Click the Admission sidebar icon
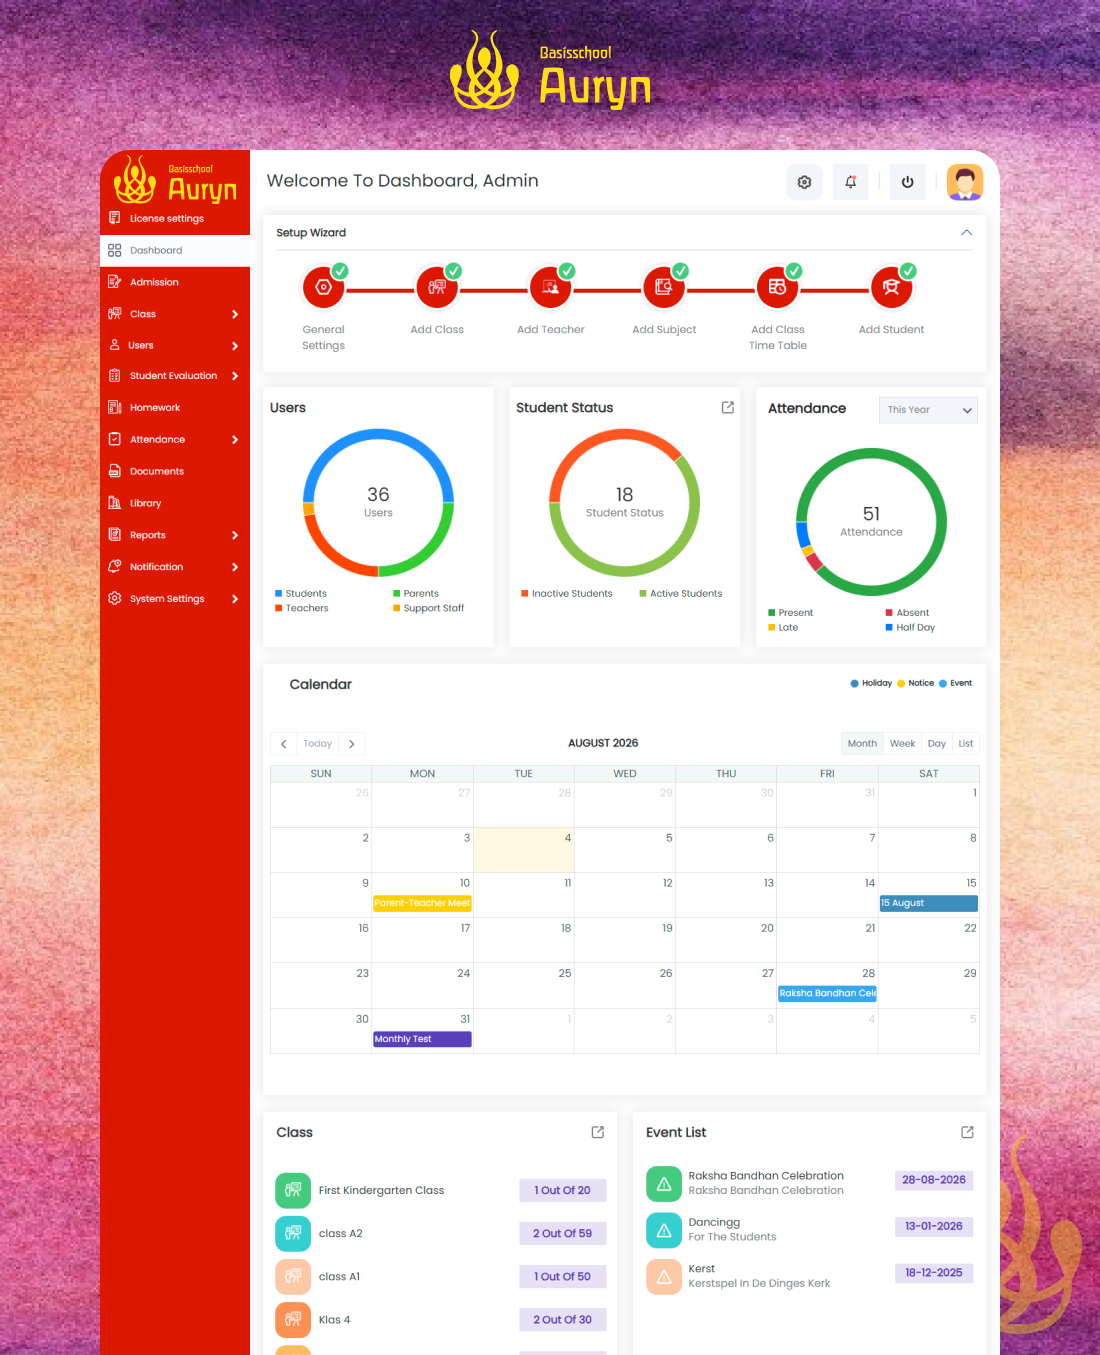 [x=115, y=282]
